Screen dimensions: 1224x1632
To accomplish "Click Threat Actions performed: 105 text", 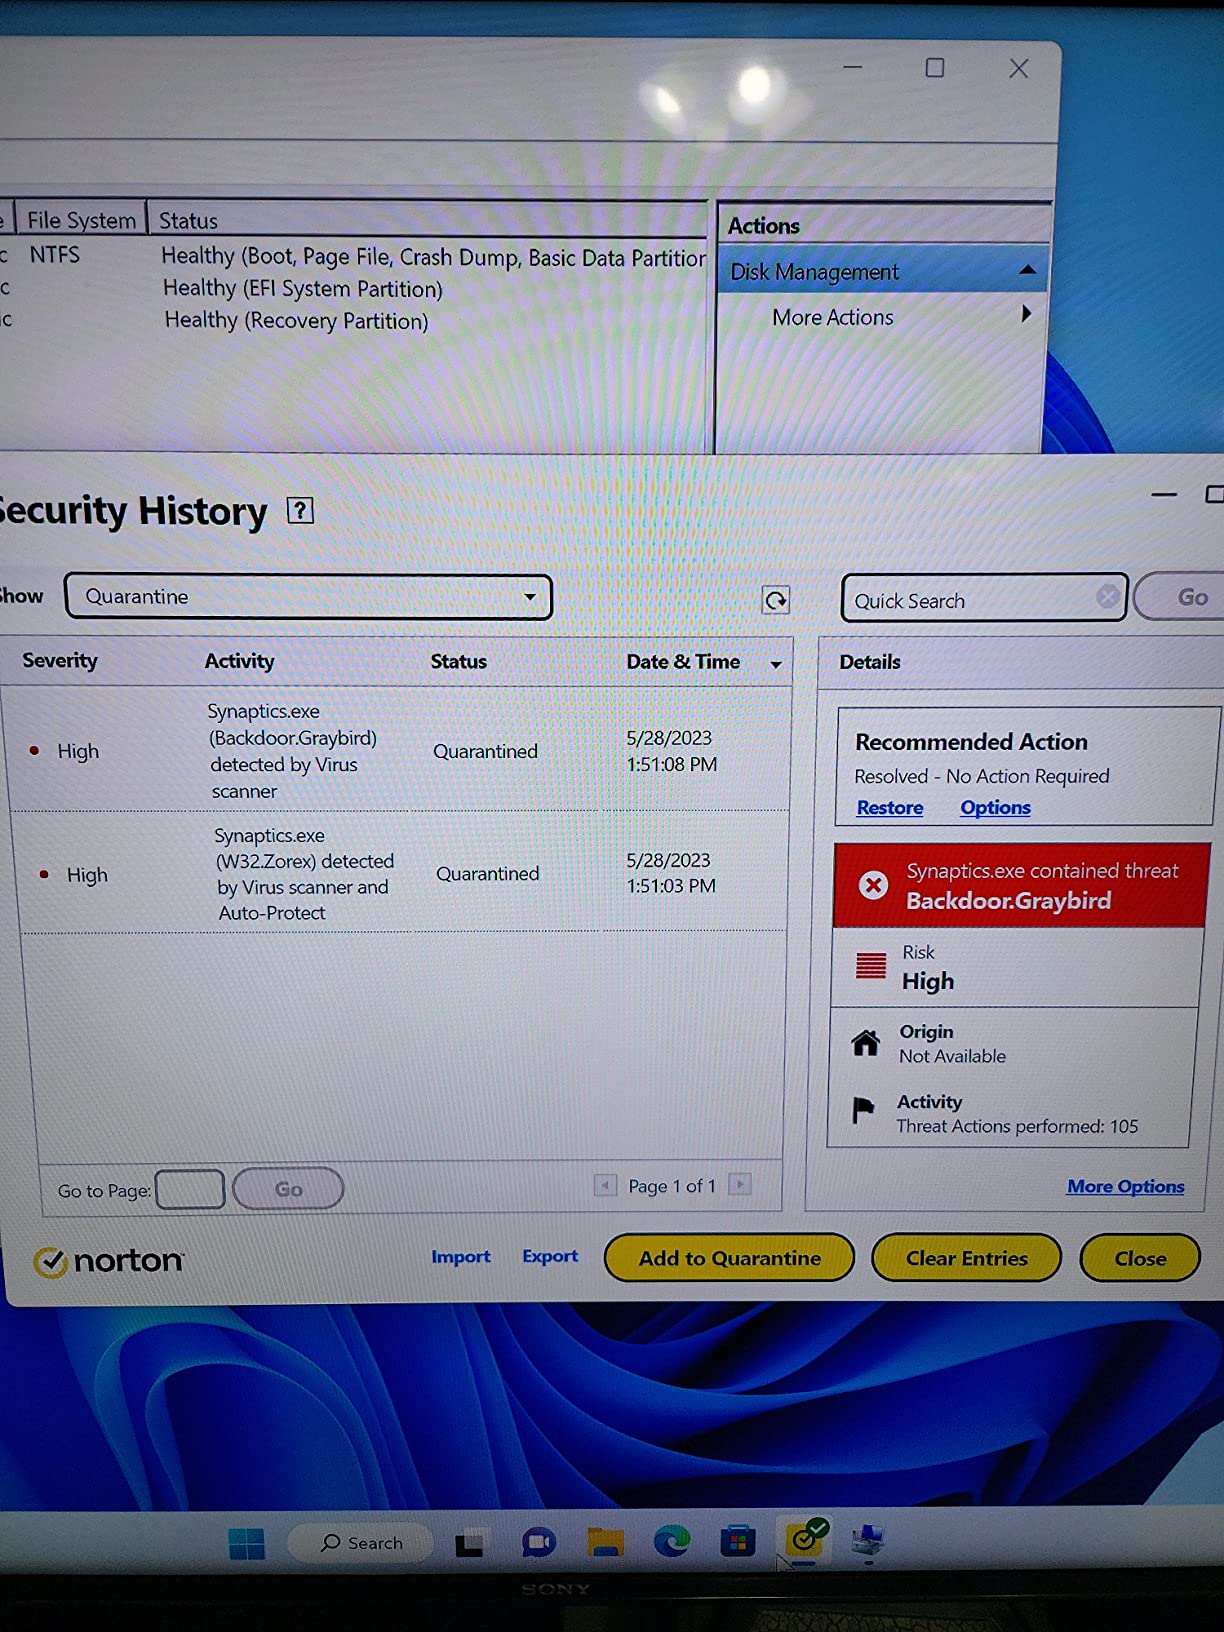I will click(1017, 1127).
